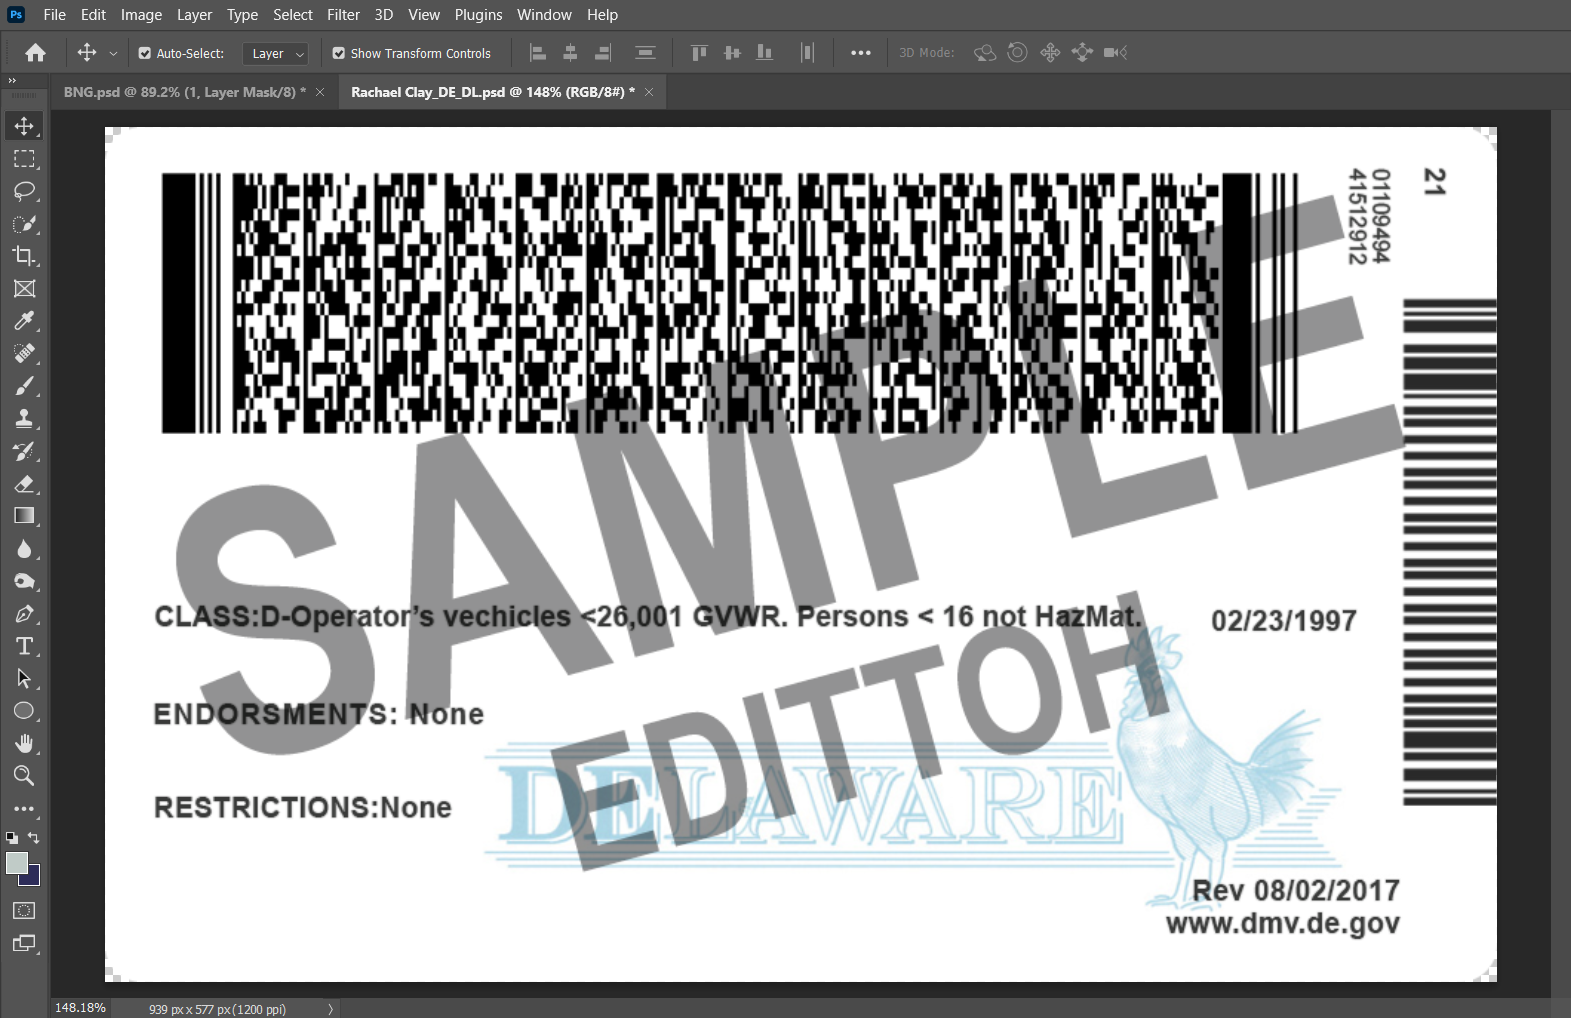Distribute vertically button in options bar

click(x=645, y=53)
